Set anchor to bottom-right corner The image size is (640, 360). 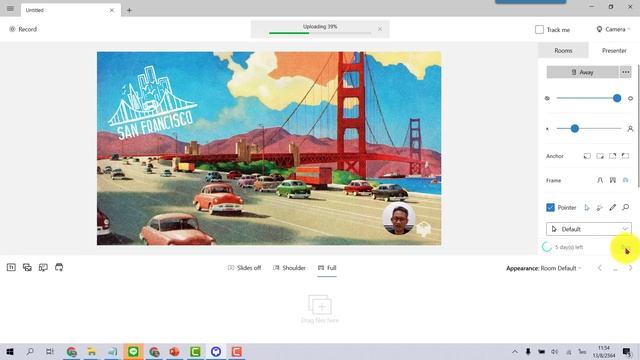coord(600,156)
